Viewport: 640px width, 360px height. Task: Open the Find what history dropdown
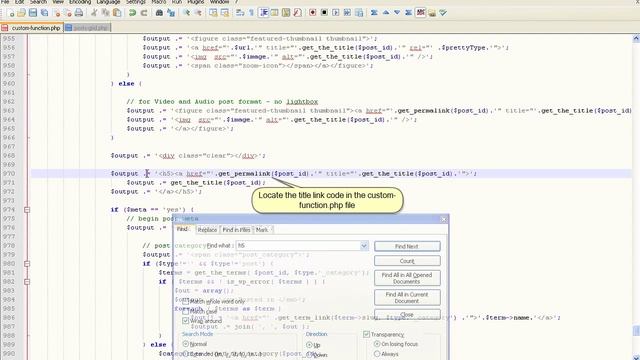pyautogui.click(x=364, y=246)
